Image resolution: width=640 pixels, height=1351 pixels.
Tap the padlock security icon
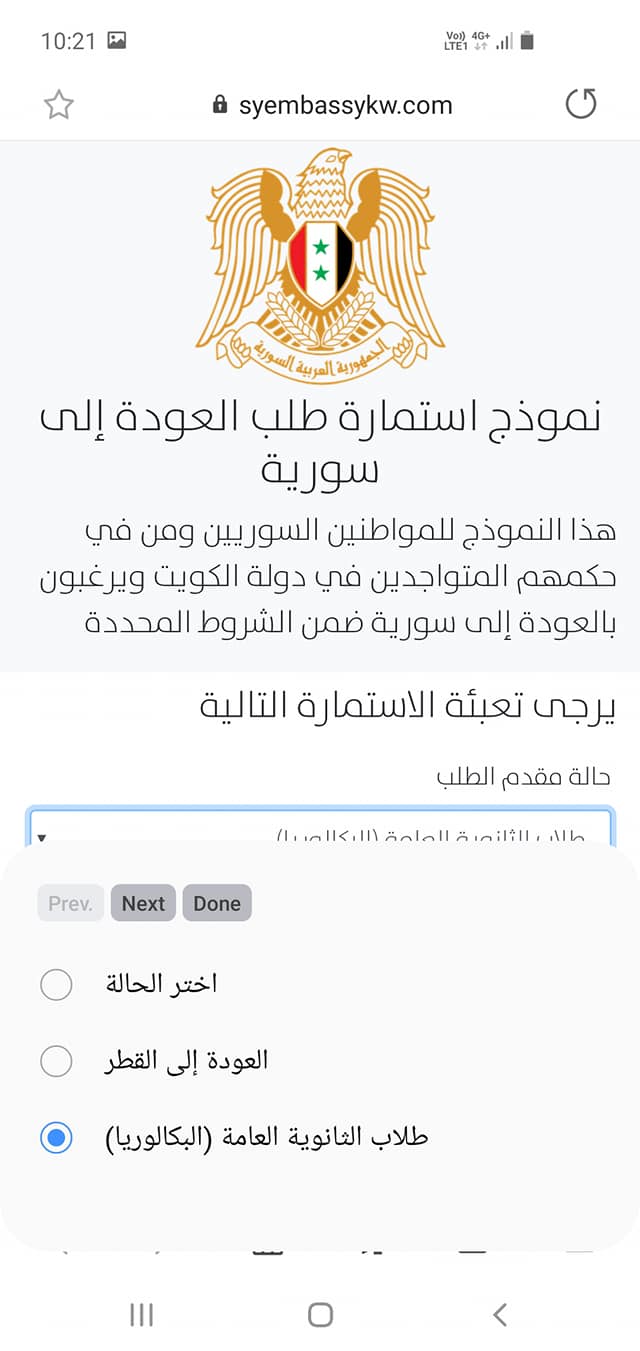pyautogui.click(x=220, y=105)
